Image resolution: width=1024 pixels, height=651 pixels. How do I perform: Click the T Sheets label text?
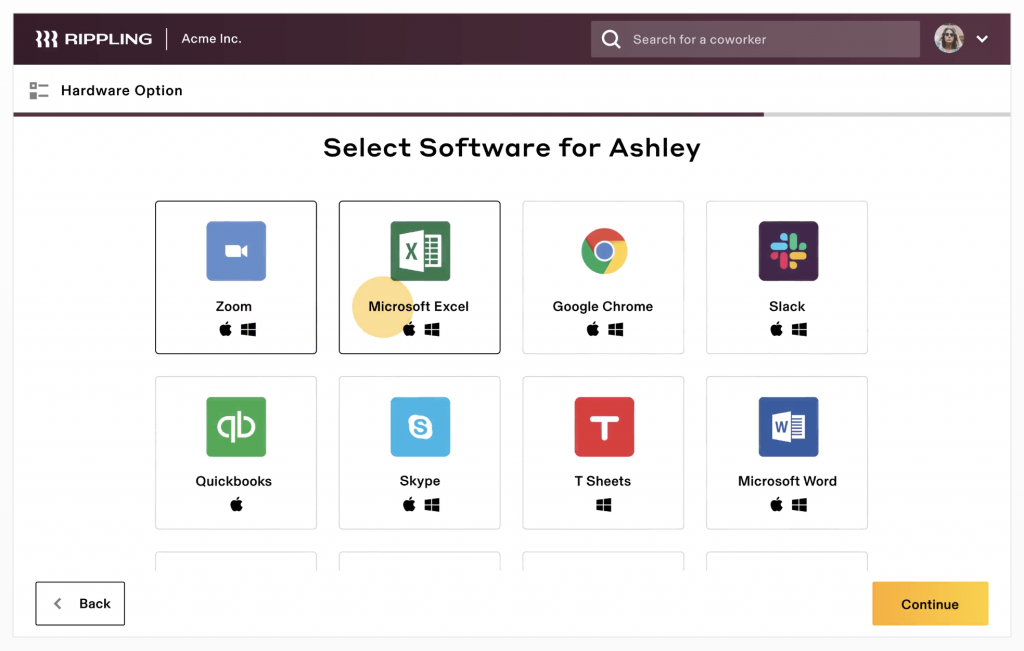click(603, 481)
